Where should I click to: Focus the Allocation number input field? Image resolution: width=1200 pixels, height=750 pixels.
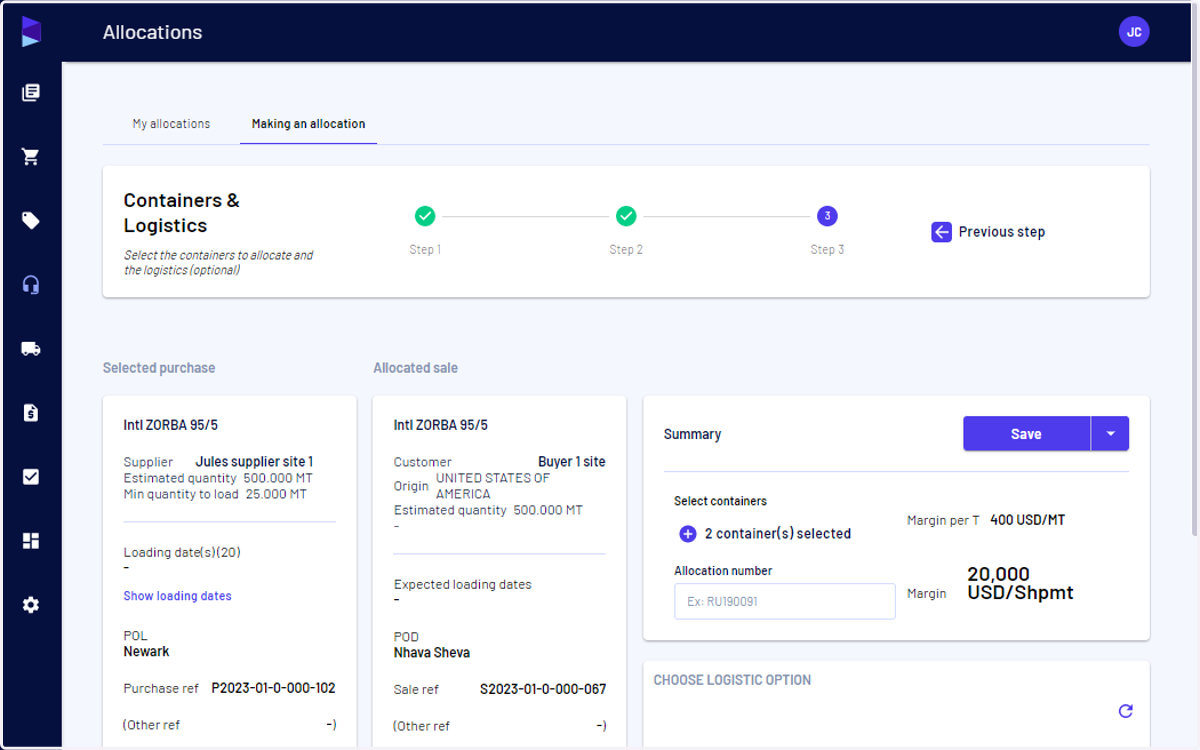pyautogui.click(x=785, y=602)
